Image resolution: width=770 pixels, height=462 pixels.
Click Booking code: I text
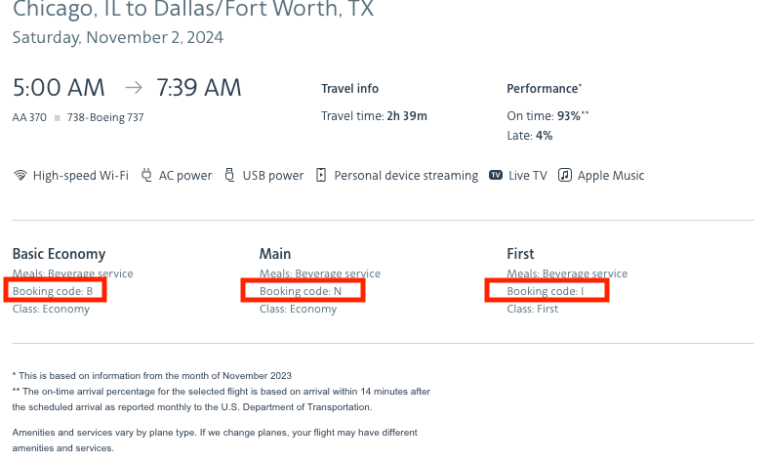coord(546,291)
